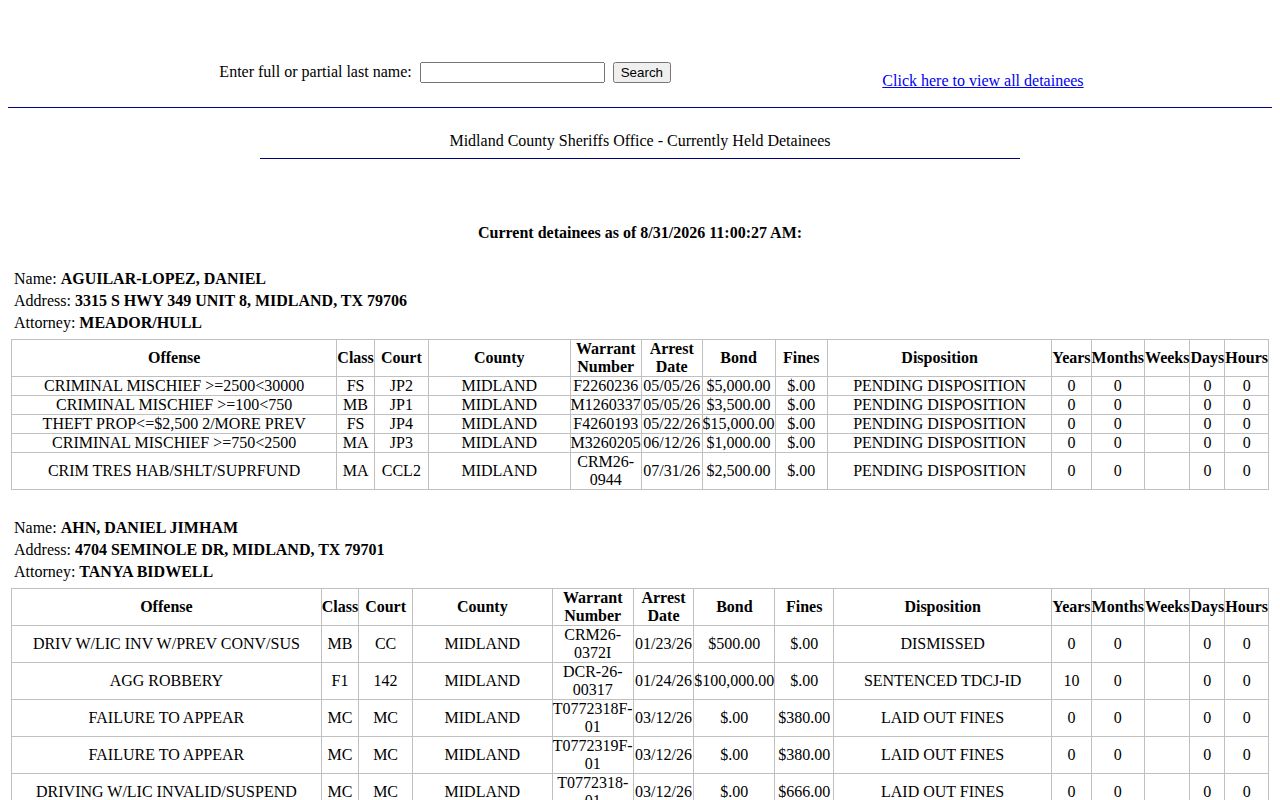Open the 'Click here to view all detainees' link
This screenshot has width=1280, height=800.
(983, 81)
